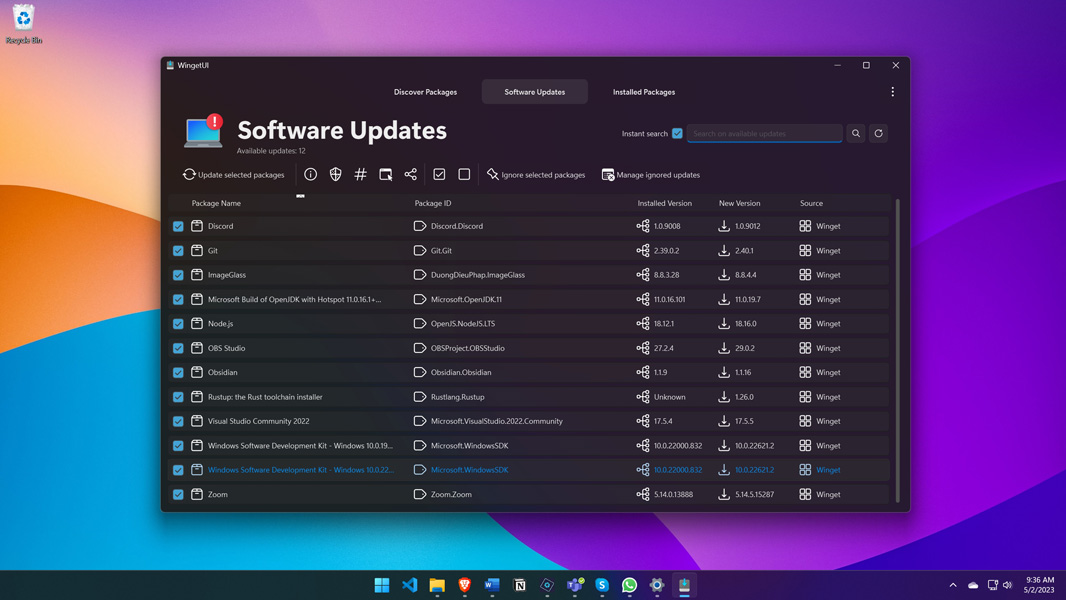Click the clear selection empty box icon
This screenshot has width=1066, height=600.
(464, 175)
